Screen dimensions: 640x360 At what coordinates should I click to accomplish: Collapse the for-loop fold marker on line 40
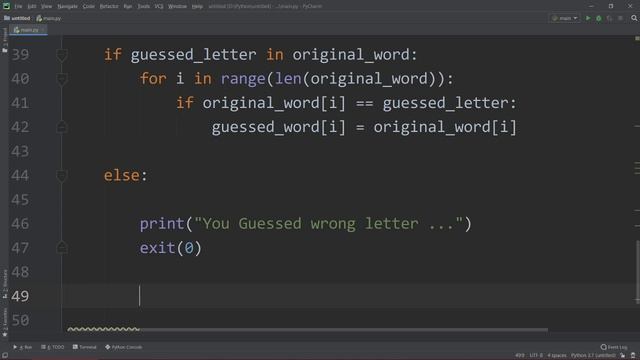pos(62,79)
